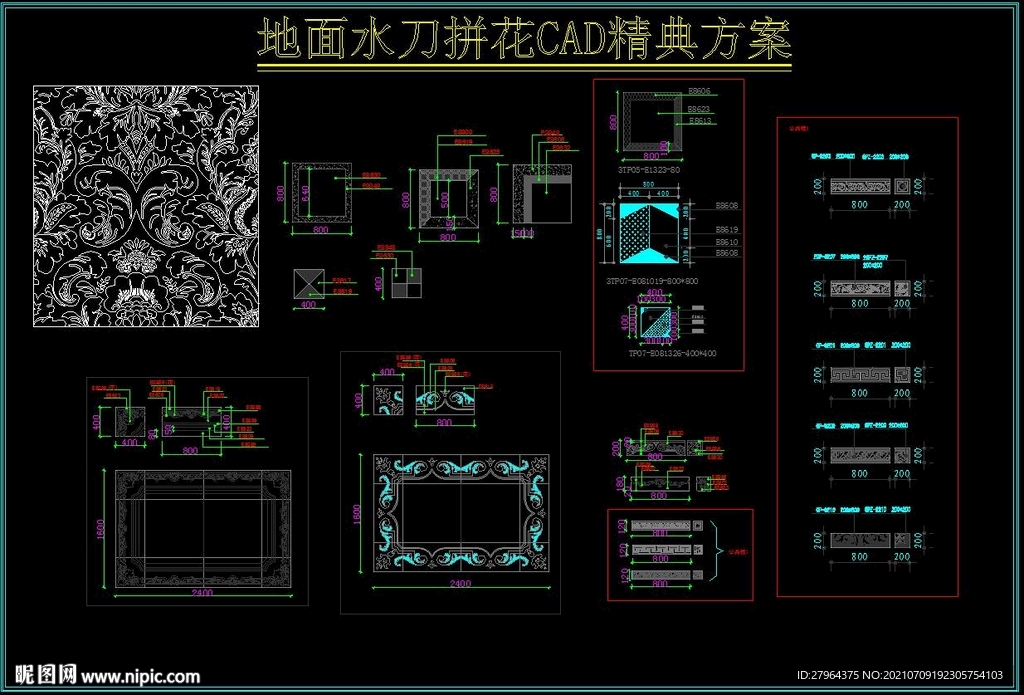Click the 640 dimension inside the square frame tile
The width and height of the screenshot is (1024, 695).
point(304,193)
